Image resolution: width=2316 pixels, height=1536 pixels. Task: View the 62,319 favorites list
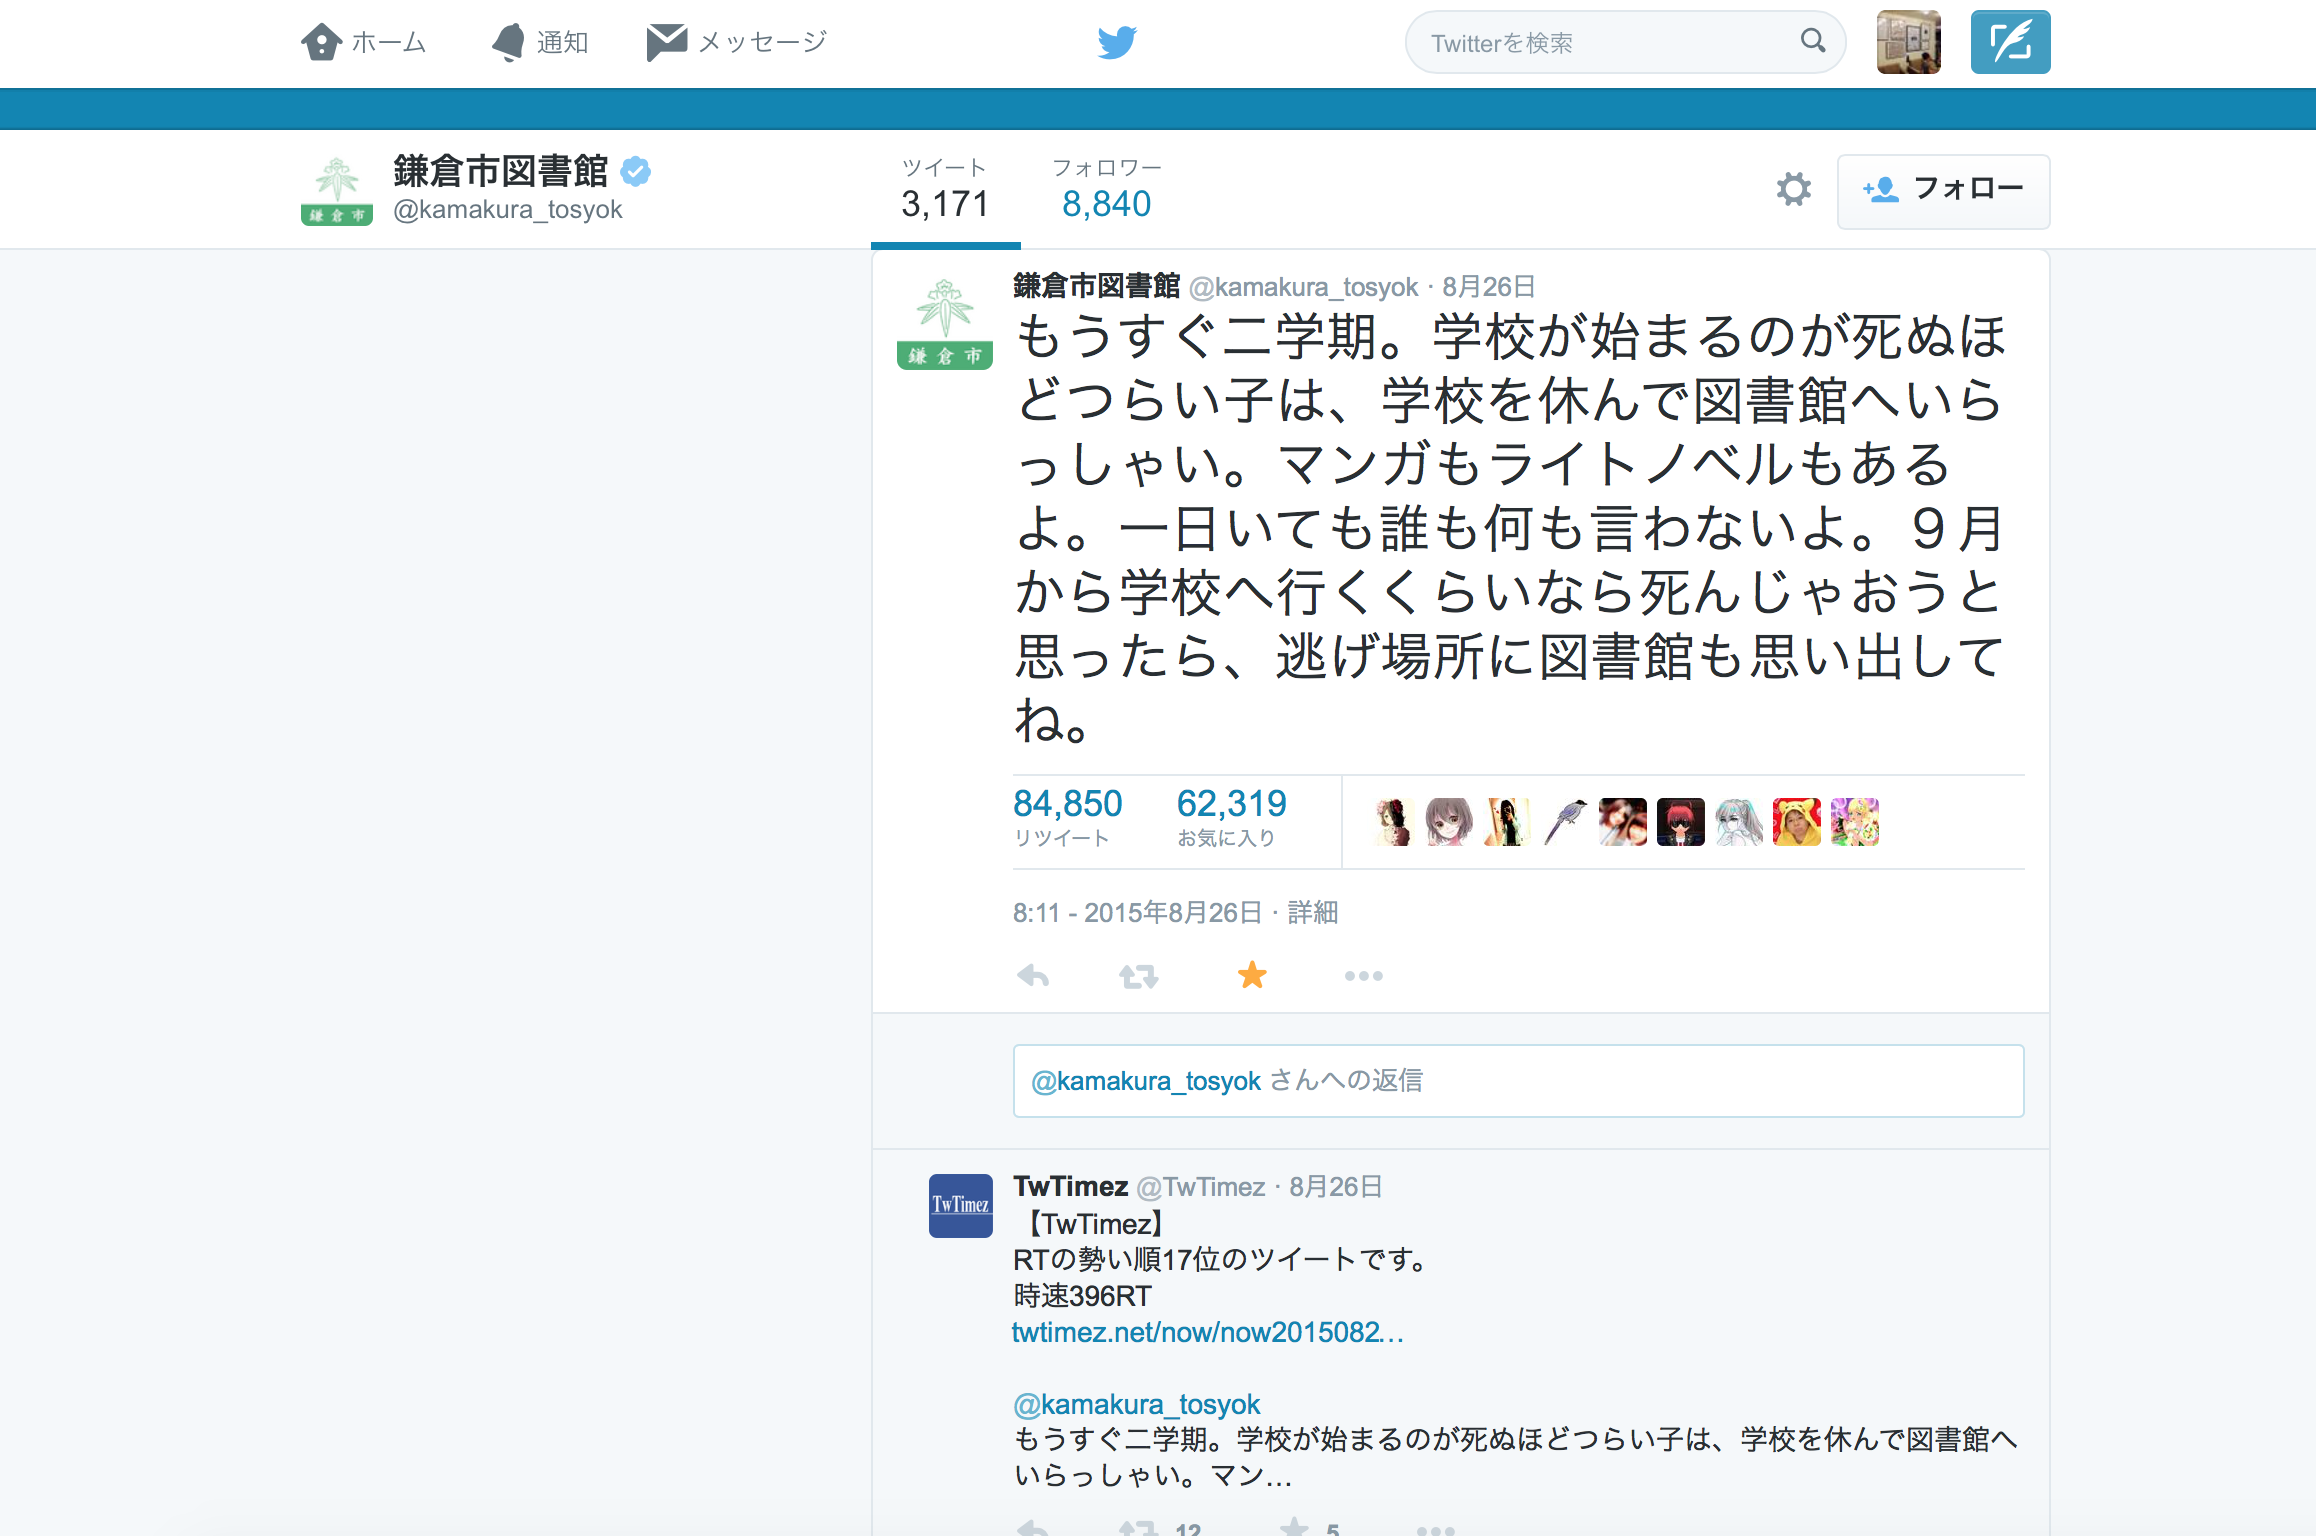click(1231, 816)
